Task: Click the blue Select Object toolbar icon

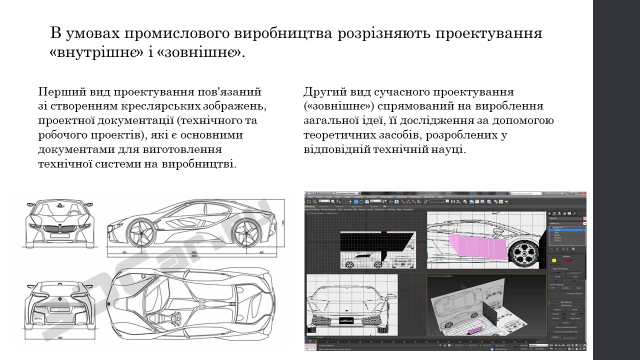Action: (x=356, y=202)
